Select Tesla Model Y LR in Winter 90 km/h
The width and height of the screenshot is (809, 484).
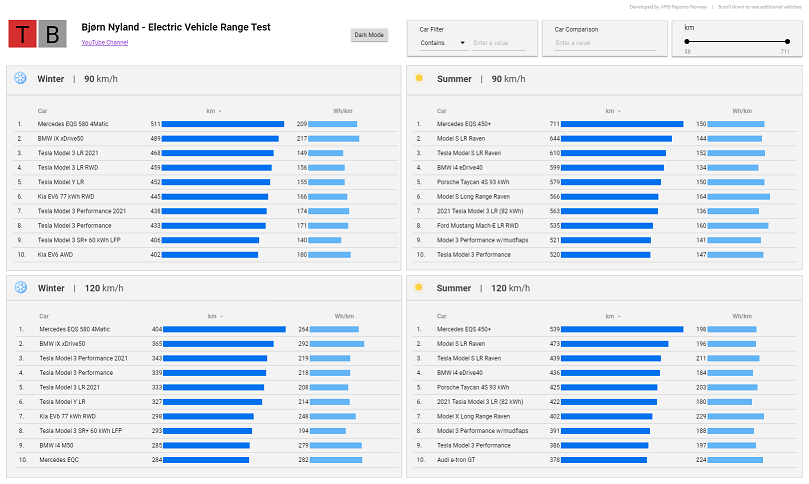60,182
